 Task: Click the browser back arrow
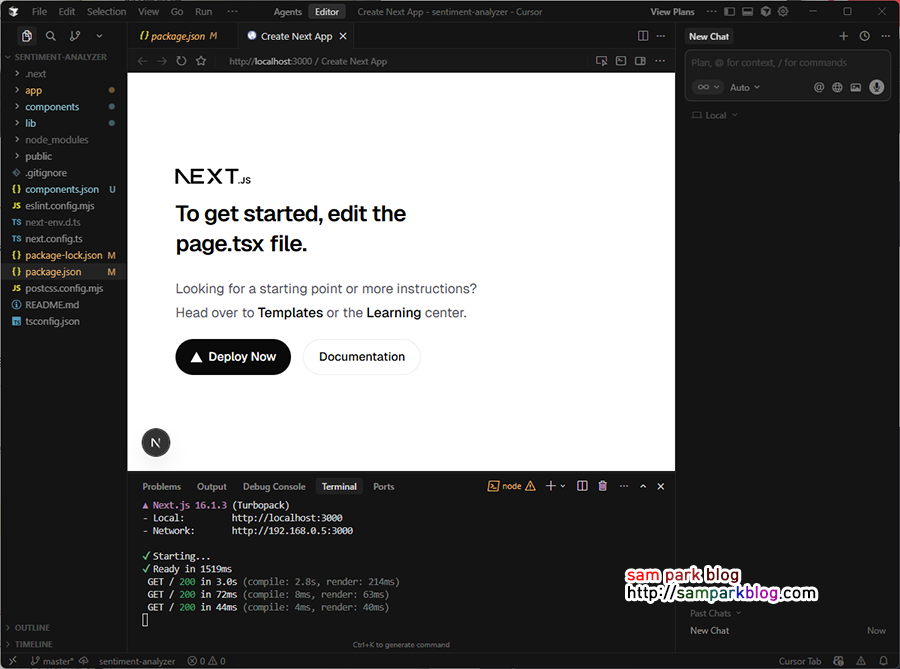coord(142,61)
